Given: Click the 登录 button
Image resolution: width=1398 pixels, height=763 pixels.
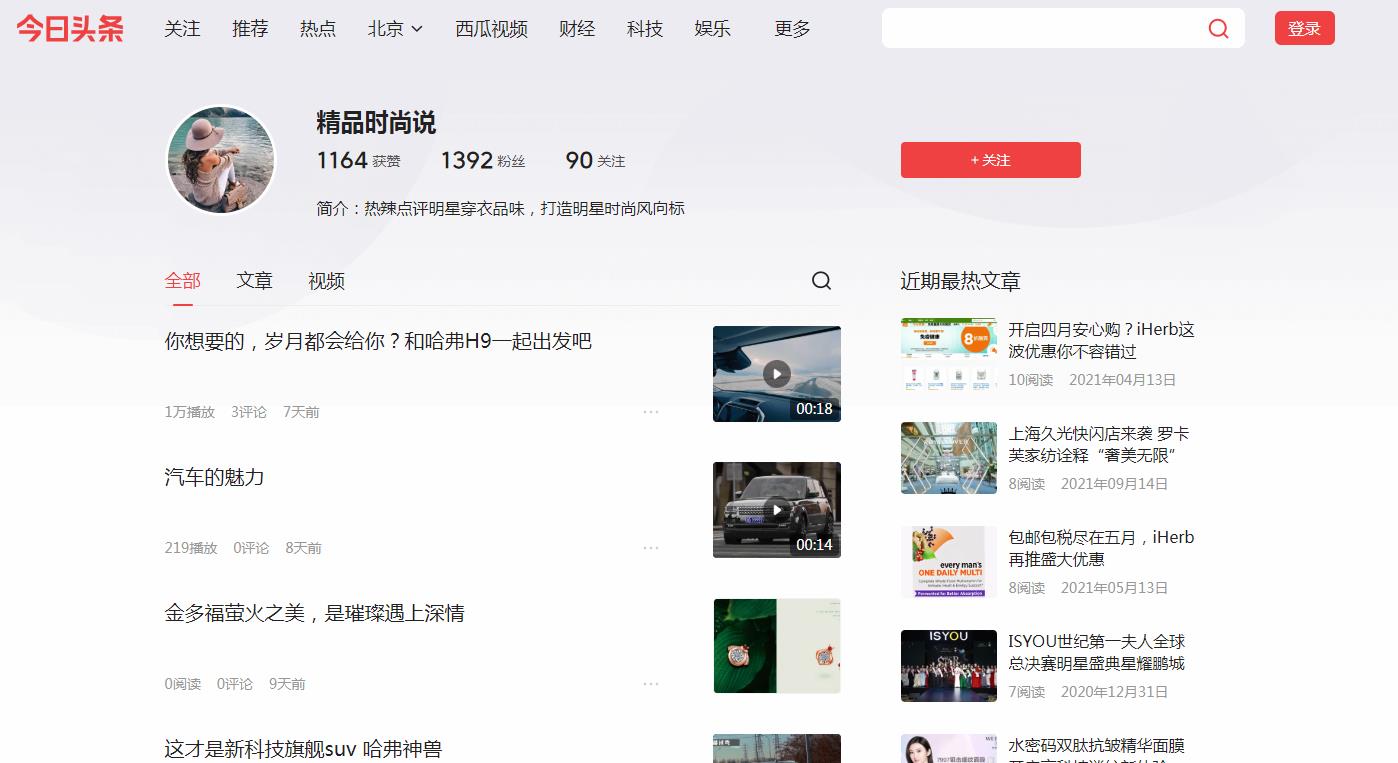Looking at the screenshot, I should click(x=1304, y=28).
